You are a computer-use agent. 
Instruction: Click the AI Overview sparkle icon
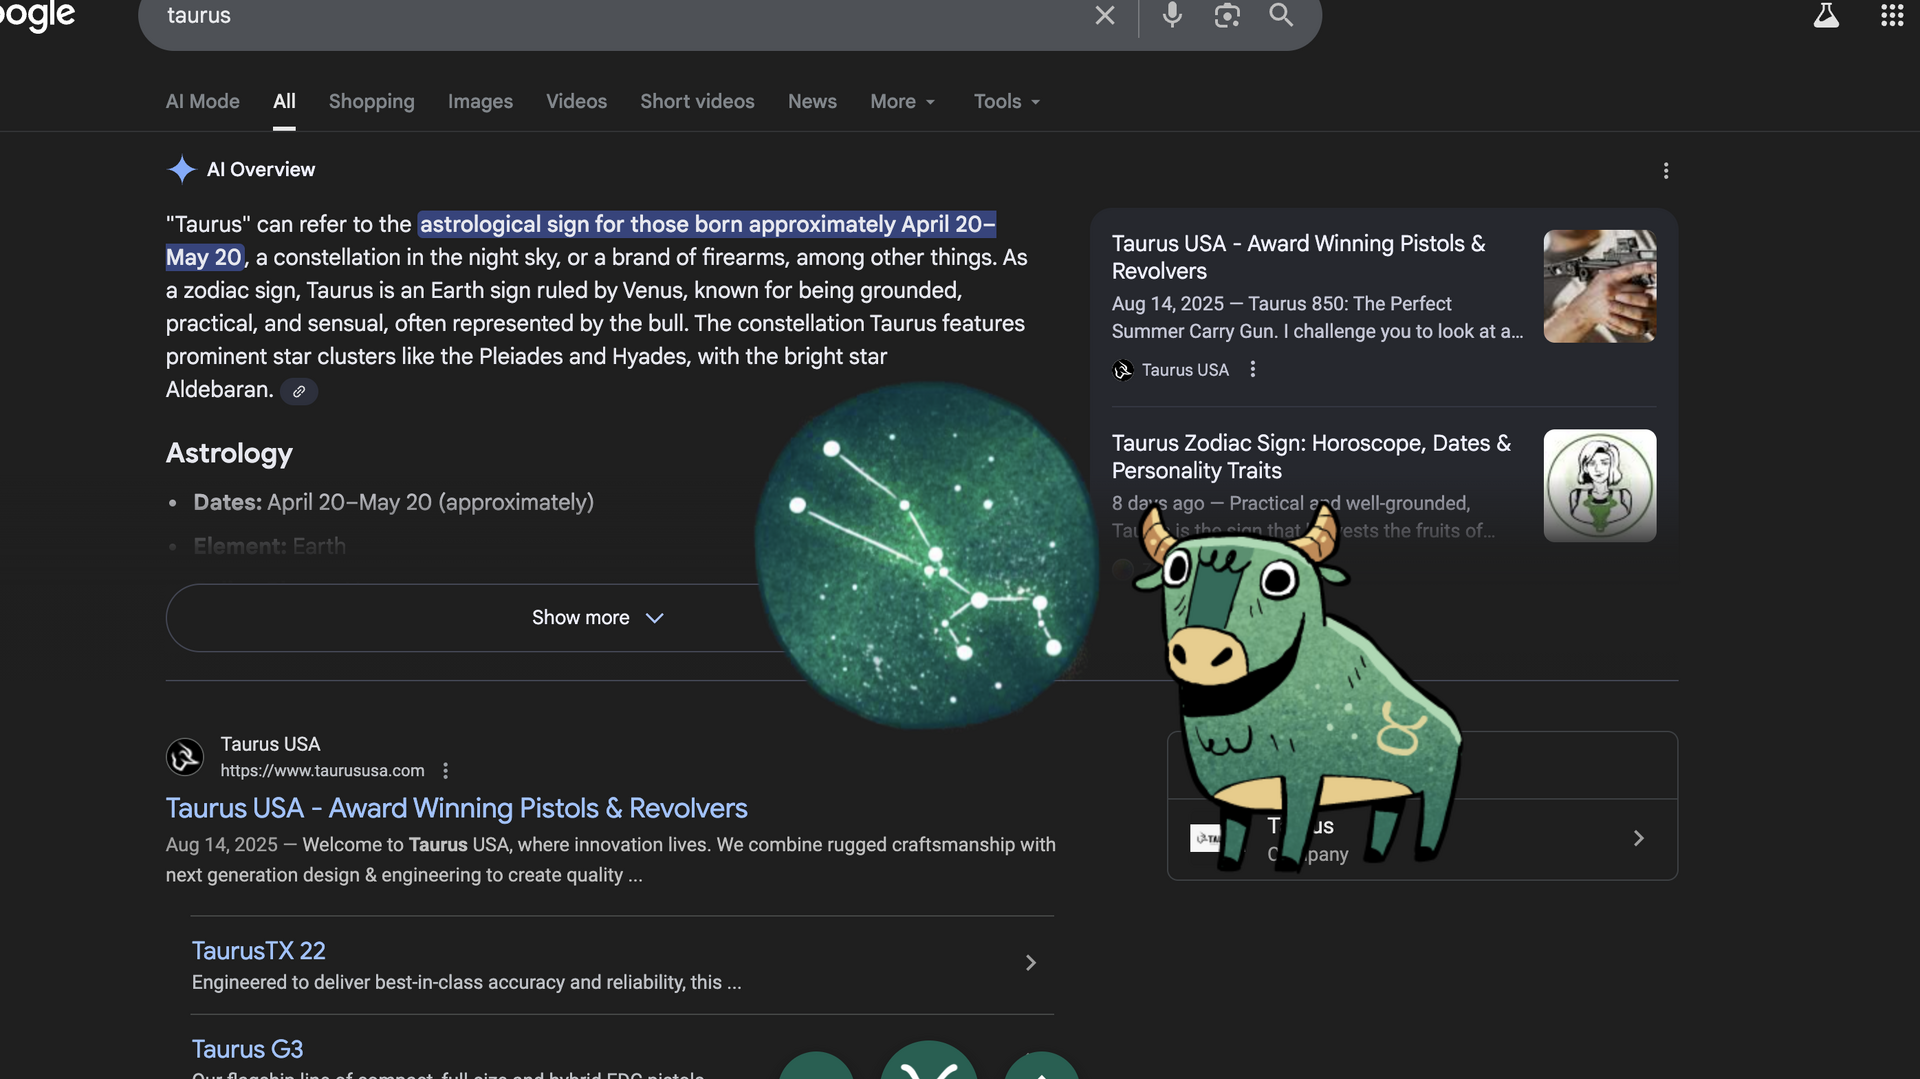click(181, 170)
